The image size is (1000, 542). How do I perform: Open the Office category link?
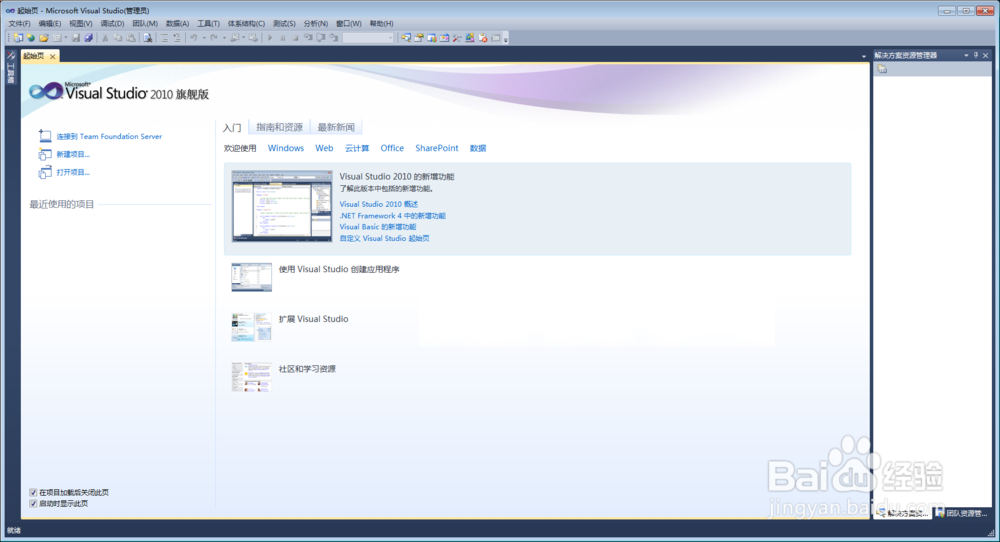[392, 148]
